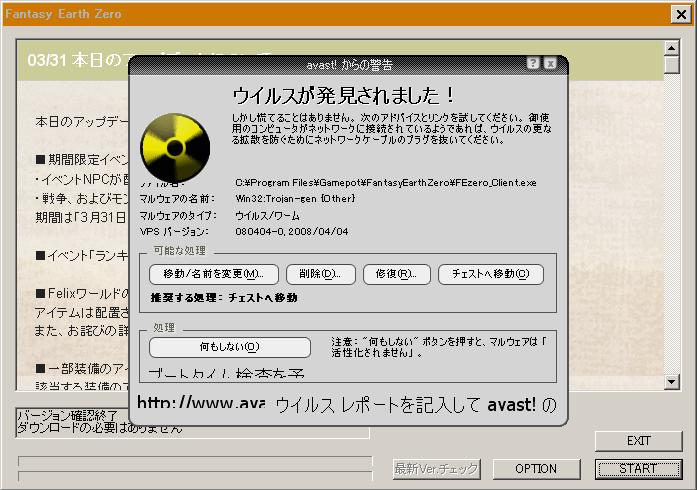Viewport: 697px width, 490px height.
Task: Open the OPTION settings button
Action: tap(537, 469)
